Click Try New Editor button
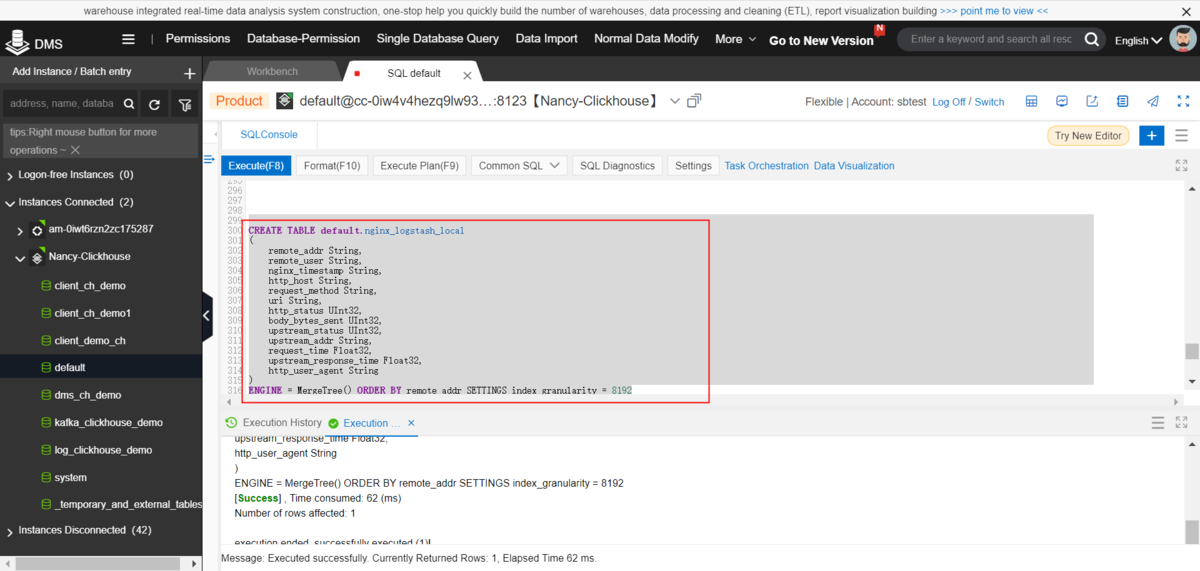 tap(1088, 136)
